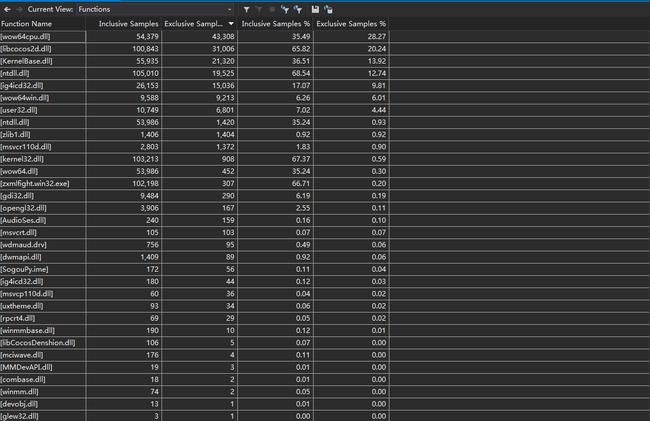Open the Current View Functions dropdown
This screenshot has width=650, height=421.
tap(155, 9)
